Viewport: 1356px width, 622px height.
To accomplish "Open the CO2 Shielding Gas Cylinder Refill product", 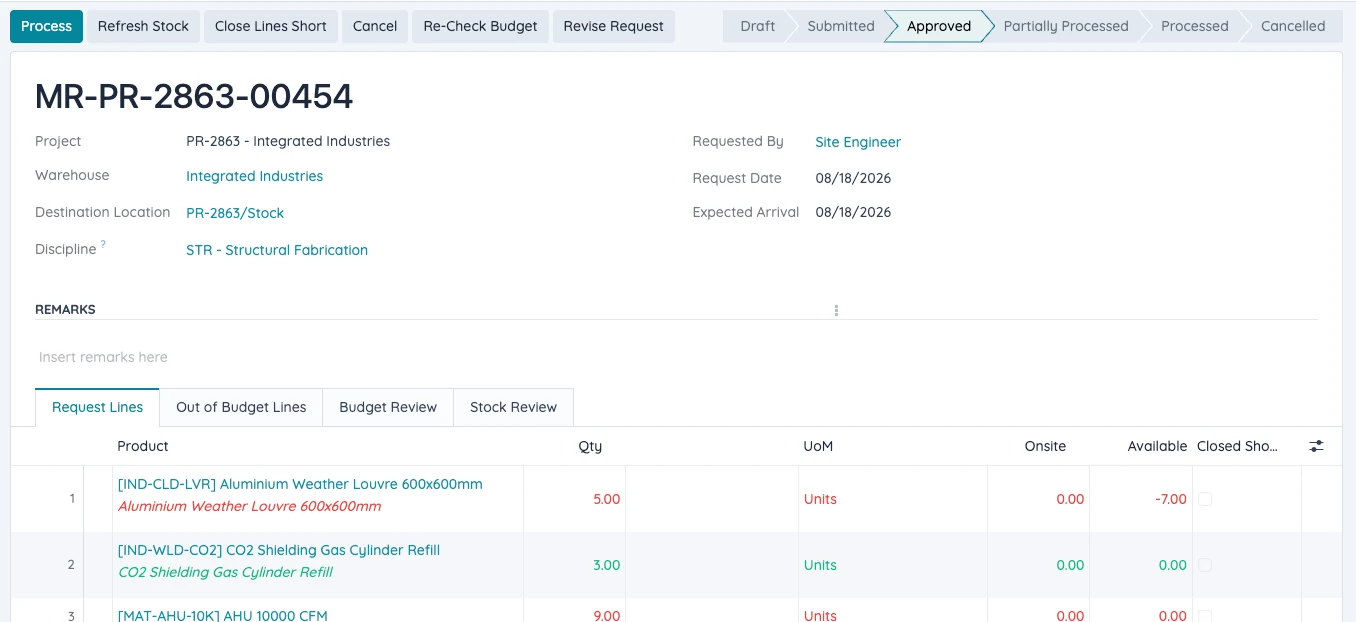I will coord(279,550).
